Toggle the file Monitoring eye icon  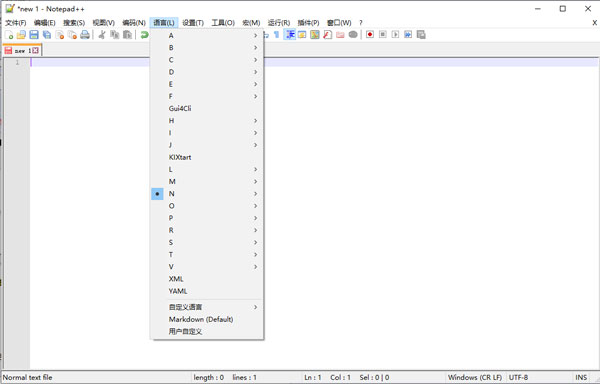(x=353, y=35)
